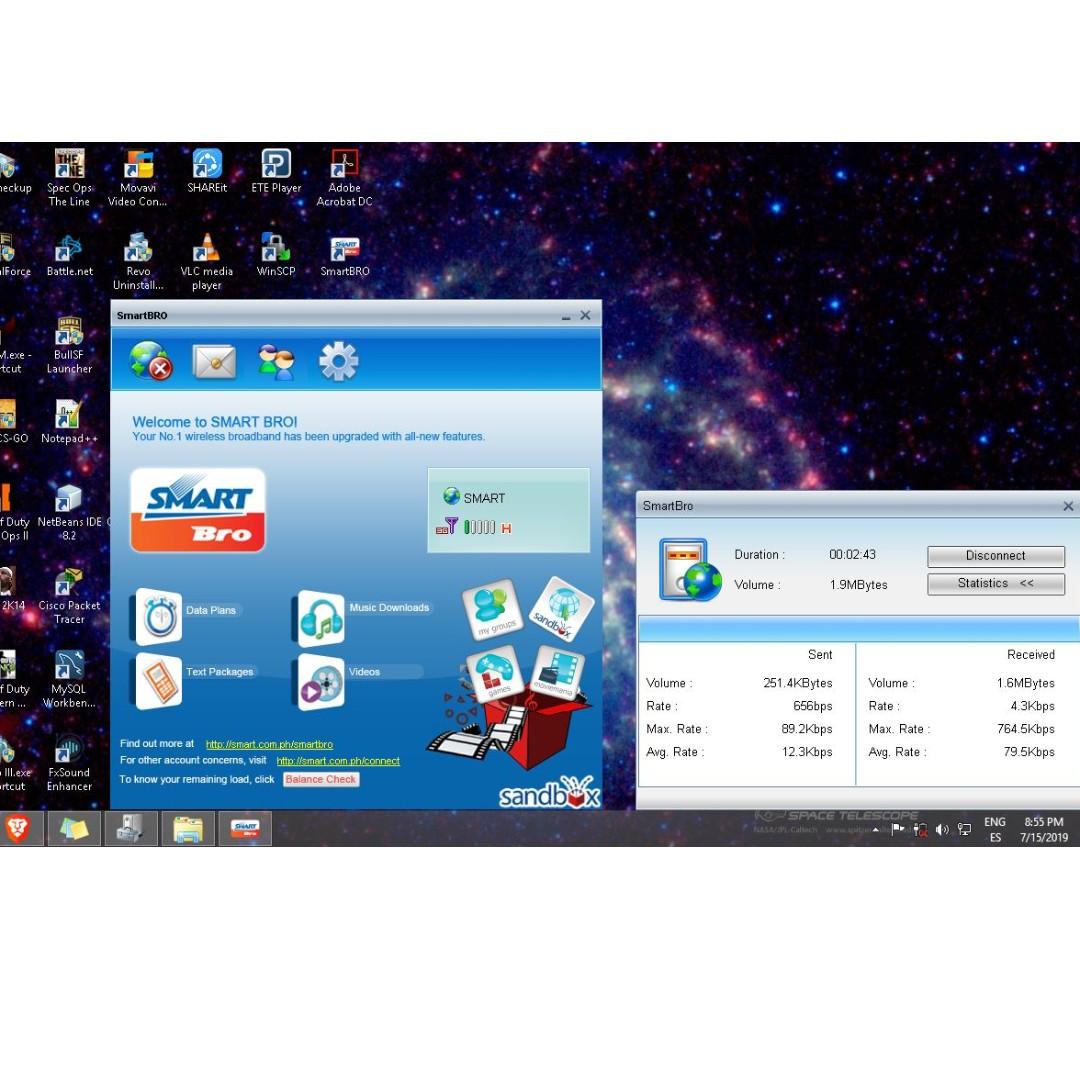Click SmartBRO taskbar button
This screenshot has height=1080, width=1080.
(245, 829)
